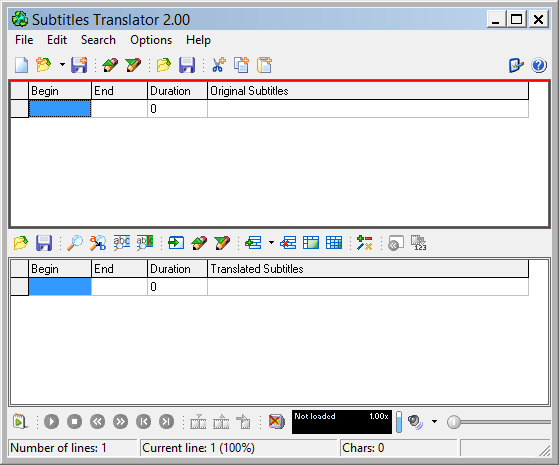
Task: Click the blue vertical volume level bar
Action: [399, 422]
